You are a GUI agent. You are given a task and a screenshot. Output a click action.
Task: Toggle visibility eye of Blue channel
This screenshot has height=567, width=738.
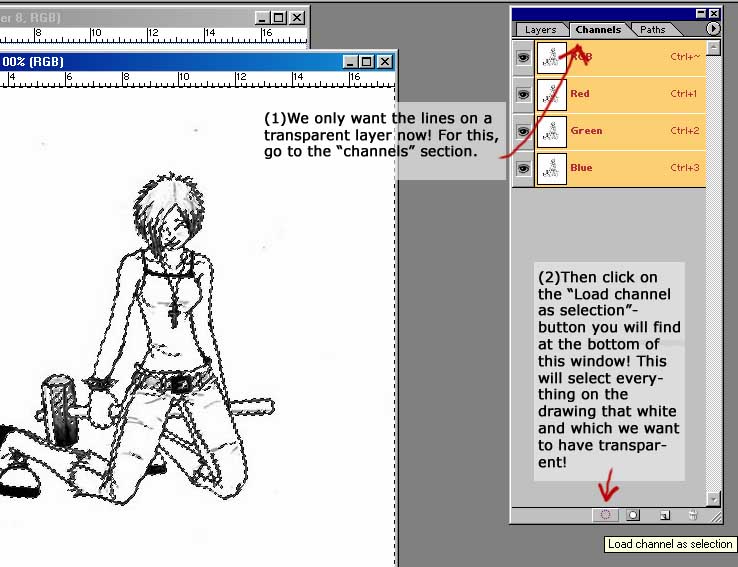click(523, 168)
